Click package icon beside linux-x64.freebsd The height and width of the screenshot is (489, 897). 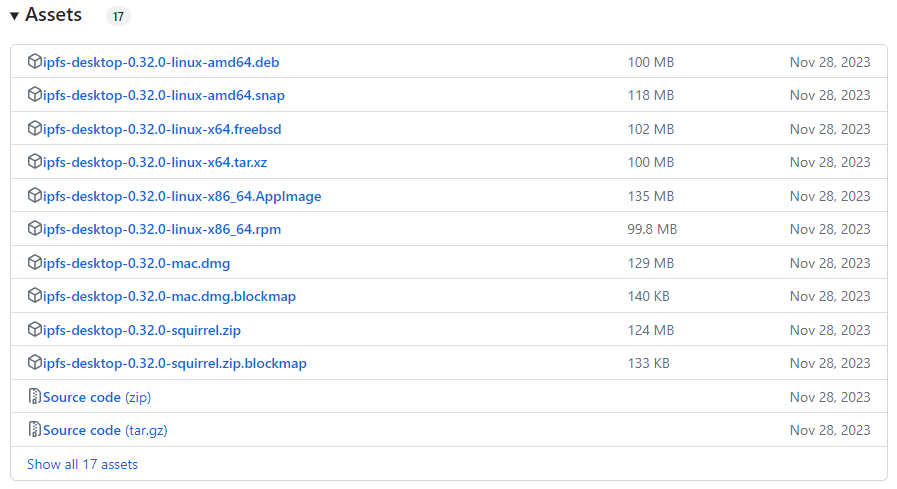tap(34, 128)
